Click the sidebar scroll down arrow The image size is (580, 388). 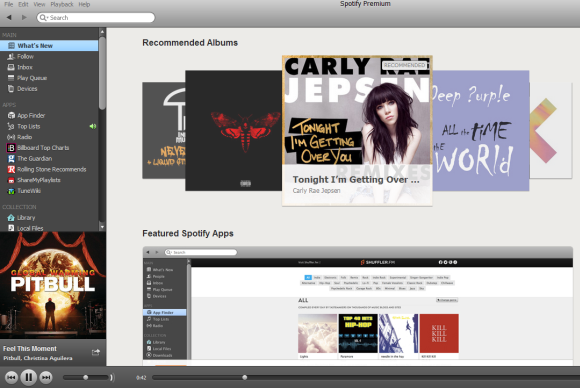point(102,227)
